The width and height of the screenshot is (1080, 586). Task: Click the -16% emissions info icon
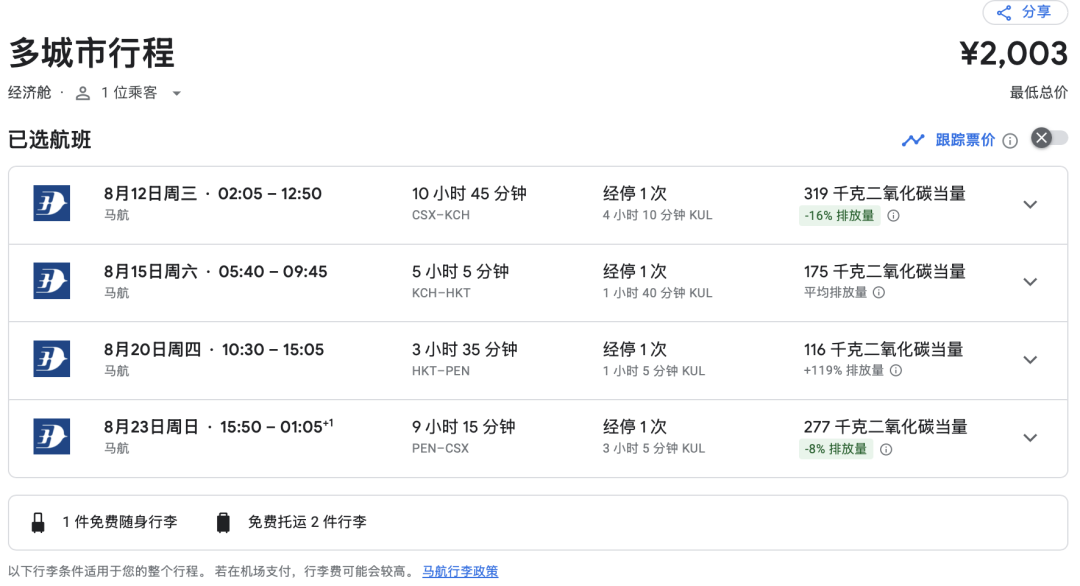pos(893,216)
